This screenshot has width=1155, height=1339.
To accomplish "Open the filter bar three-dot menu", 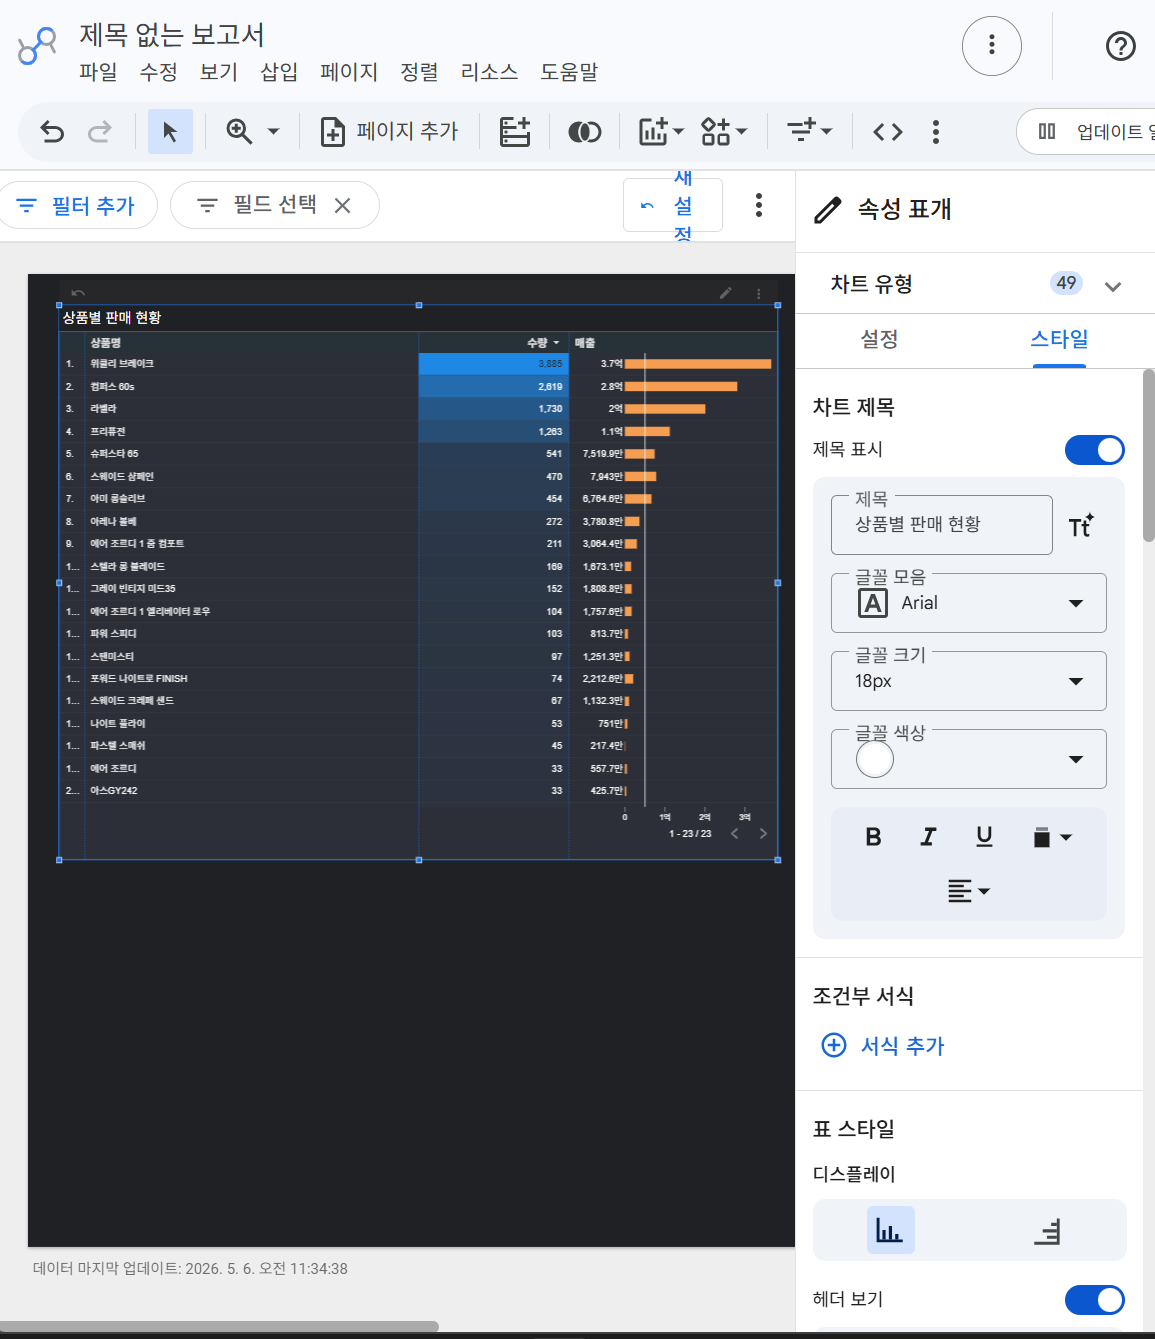I will (759, 205).
